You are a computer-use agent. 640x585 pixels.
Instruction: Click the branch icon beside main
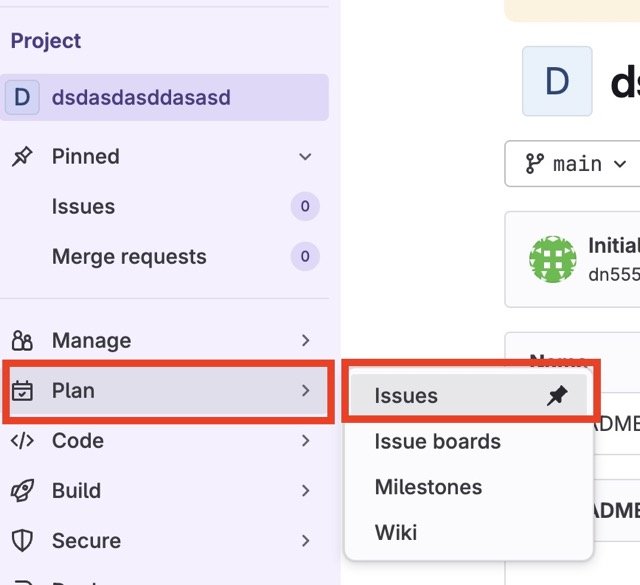point(535,164)
